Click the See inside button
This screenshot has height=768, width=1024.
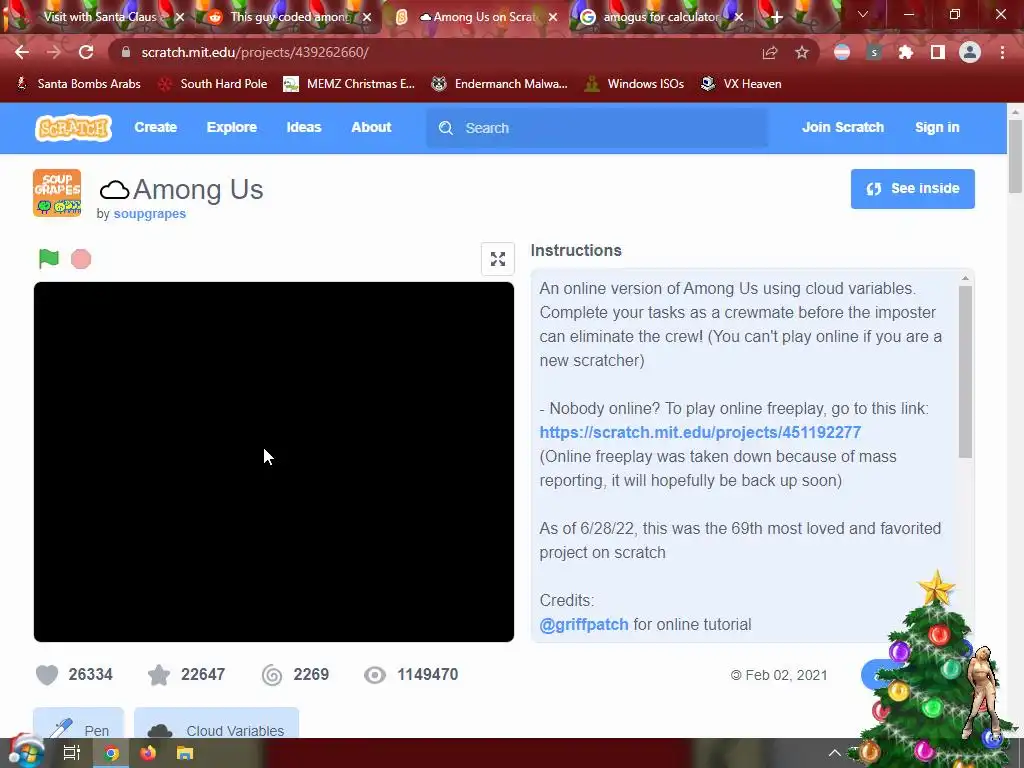coord(912,189)
